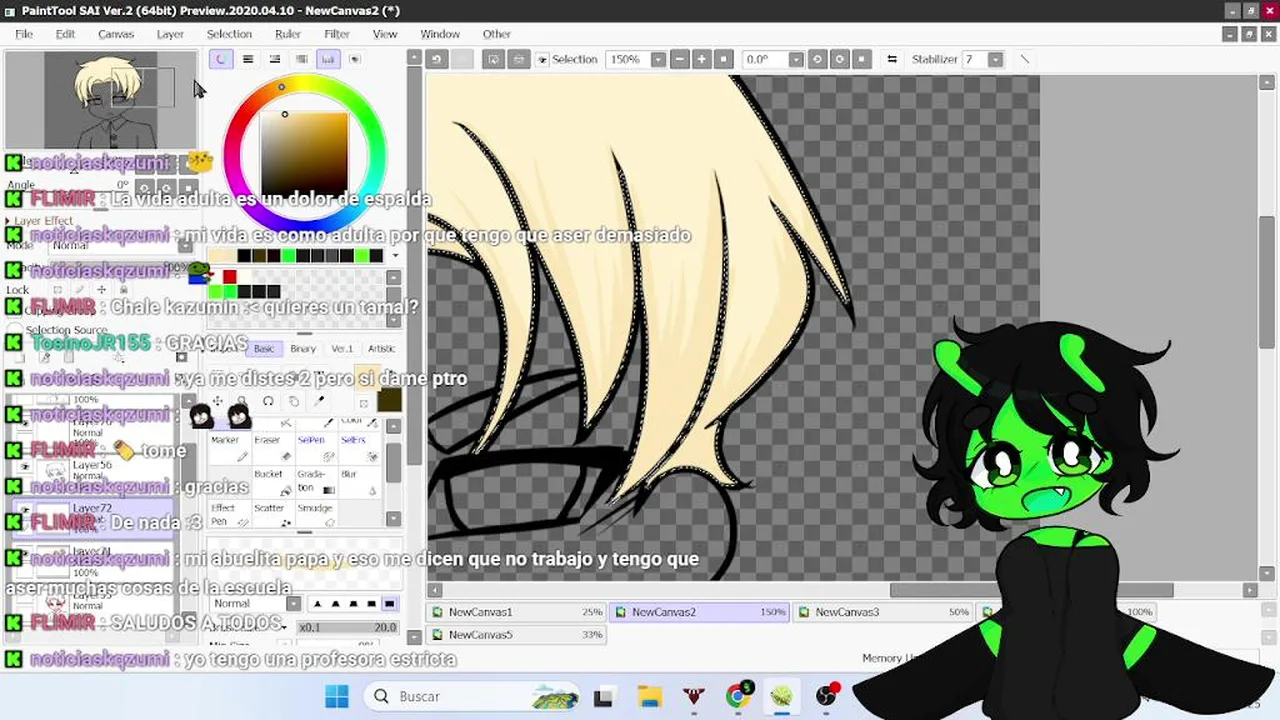Open the Stabilizer level dropdown

[x=995, y=59]
